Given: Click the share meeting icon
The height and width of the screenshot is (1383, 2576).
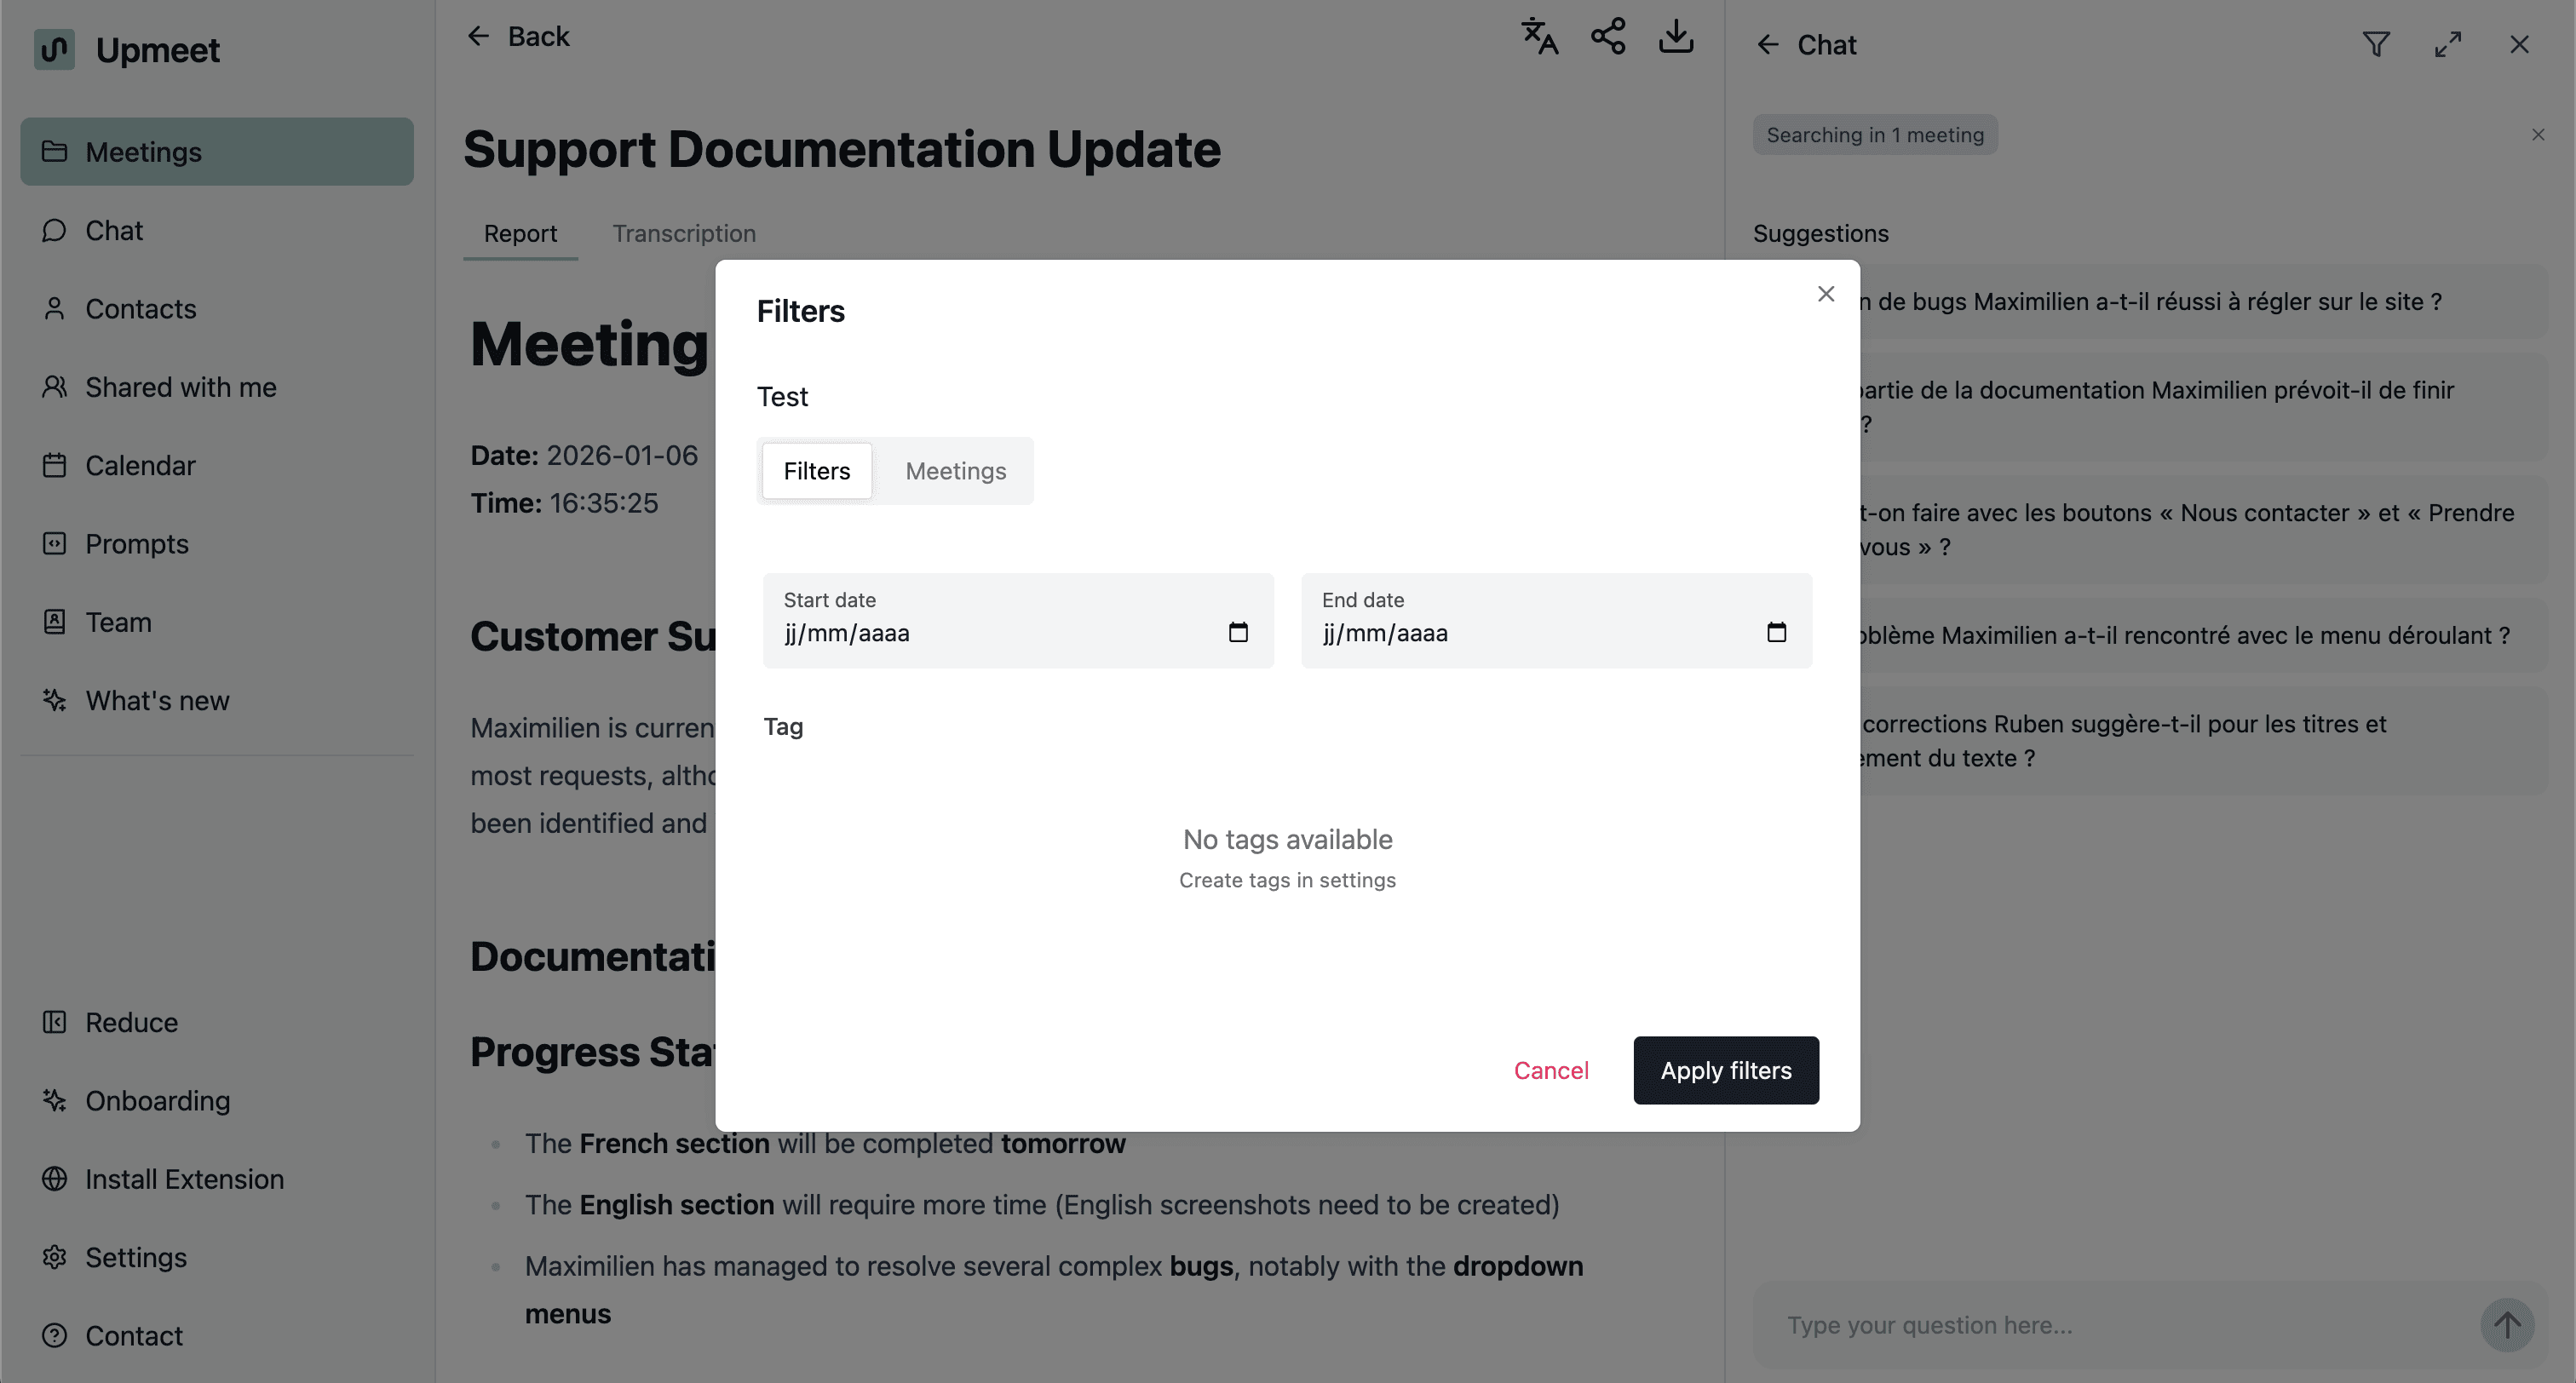Looking at the screenshot, I should point(1608,37).
